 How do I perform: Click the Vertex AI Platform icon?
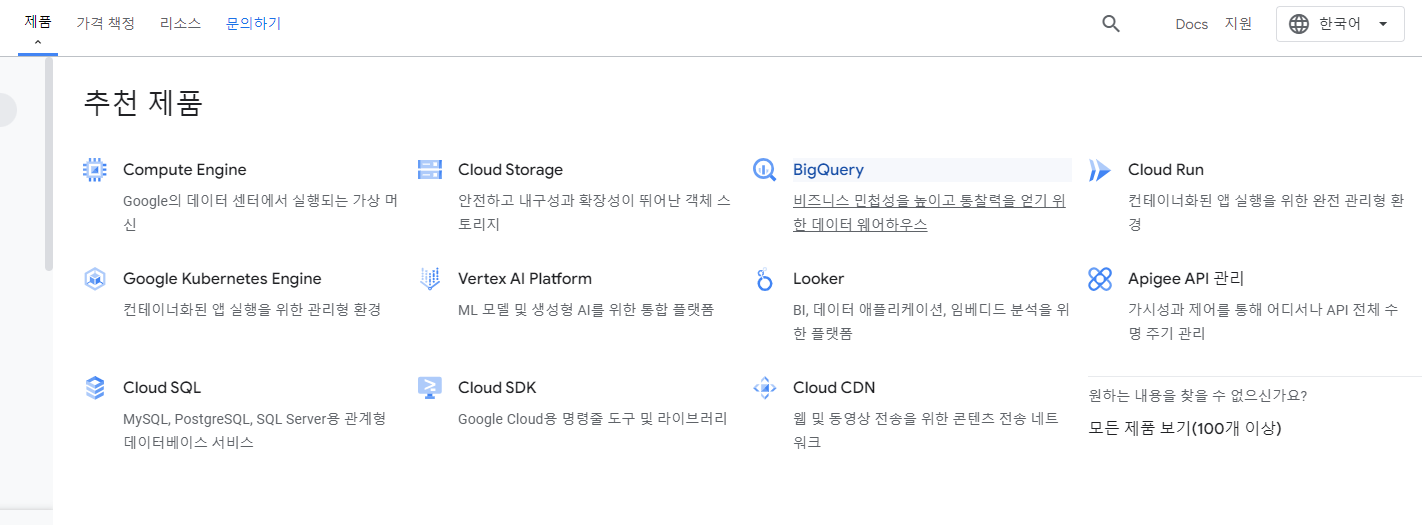430,279
